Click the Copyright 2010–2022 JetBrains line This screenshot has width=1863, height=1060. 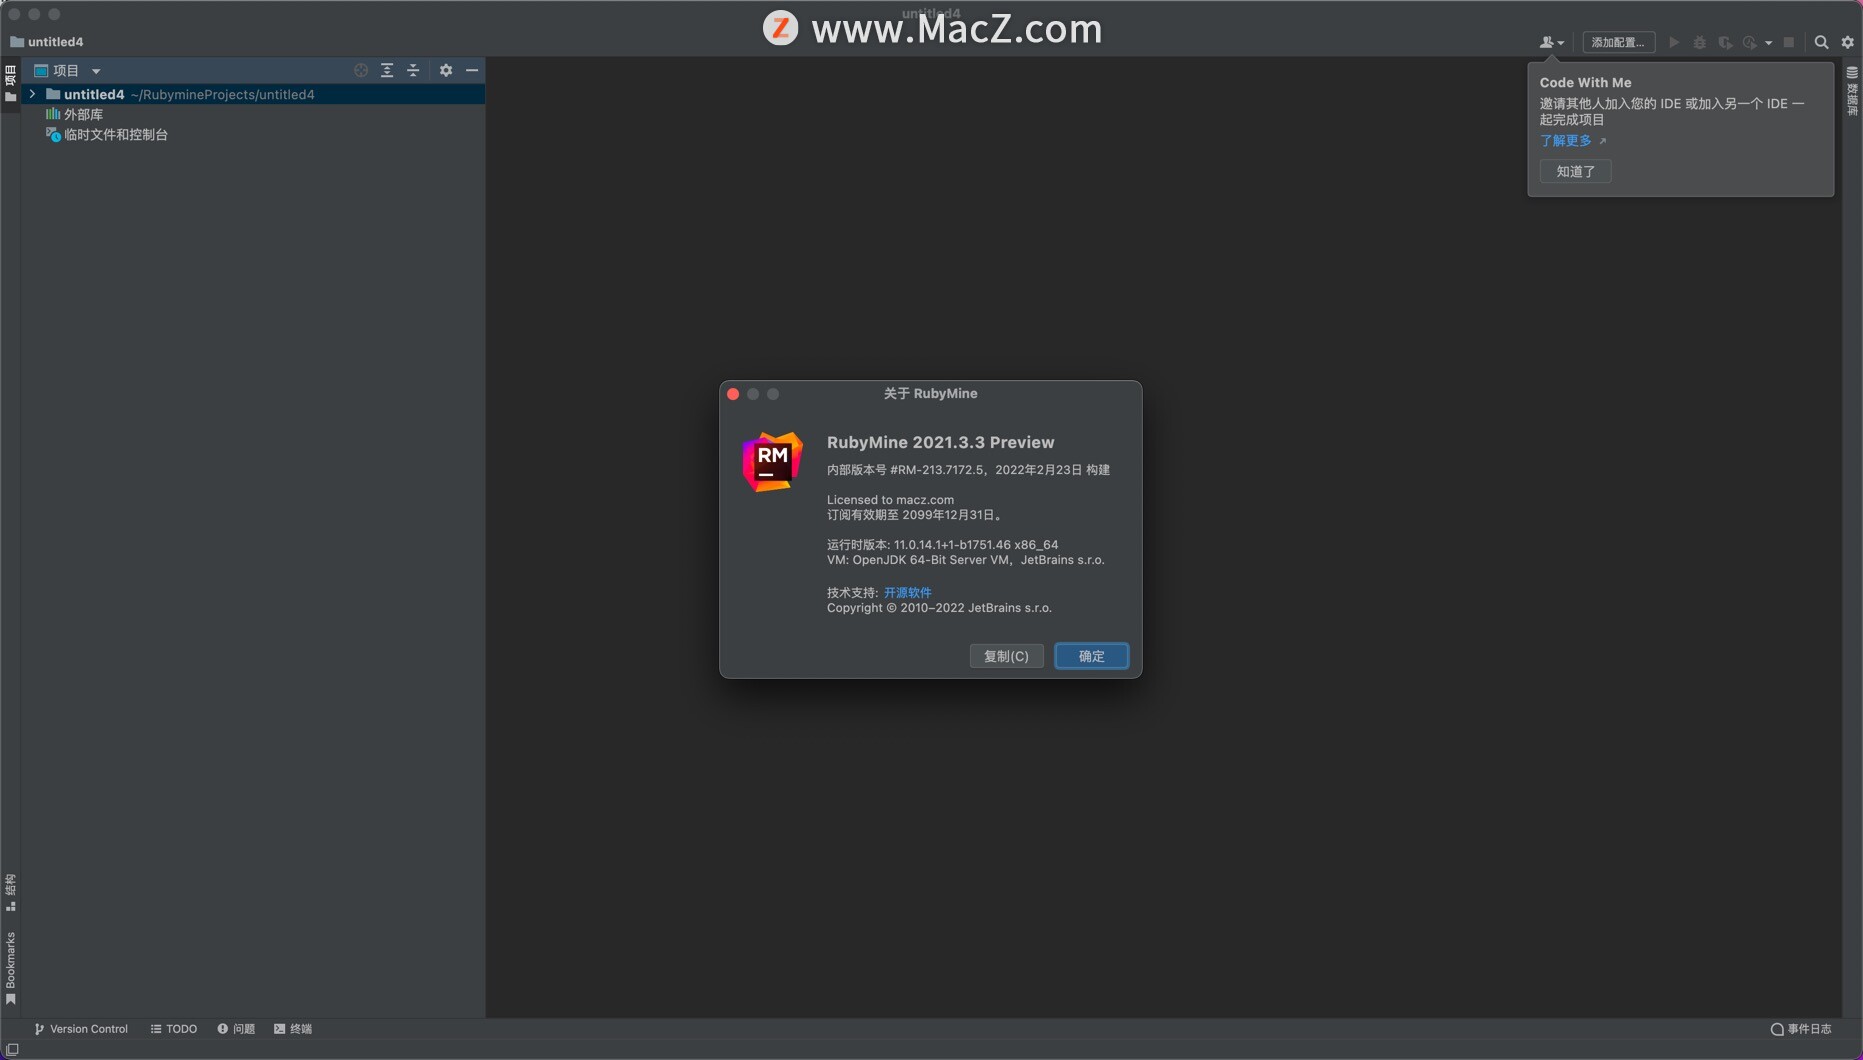pos(939,608)
